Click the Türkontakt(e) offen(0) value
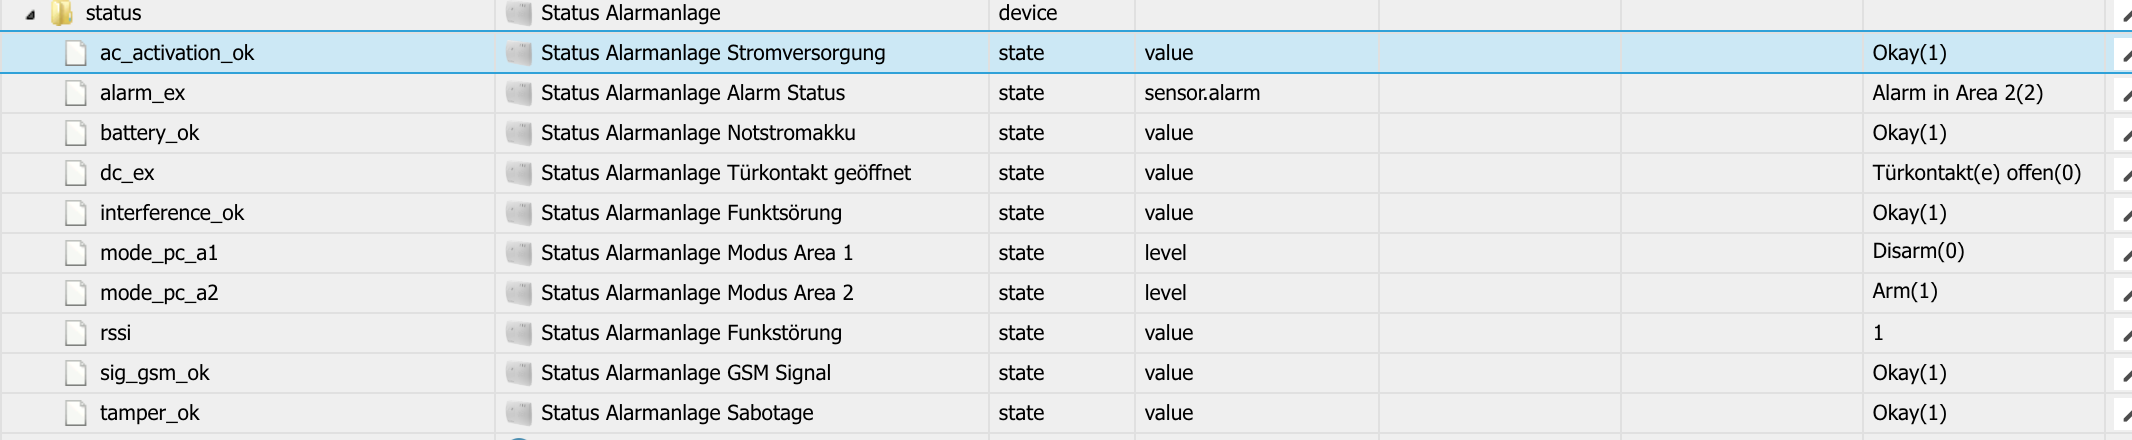 tap(1976, 173)
